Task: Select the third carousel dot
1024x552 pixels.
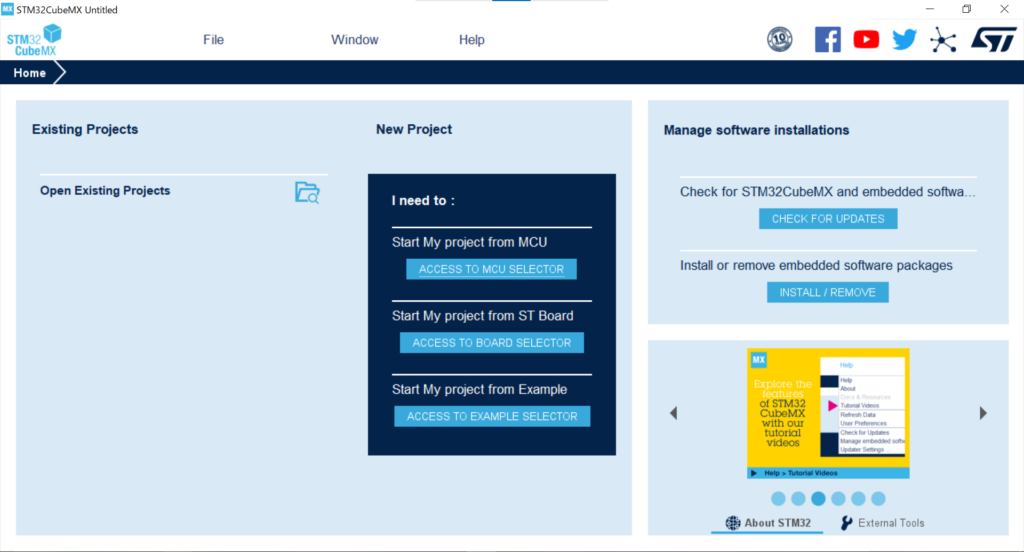Action: tap(818, 498)
